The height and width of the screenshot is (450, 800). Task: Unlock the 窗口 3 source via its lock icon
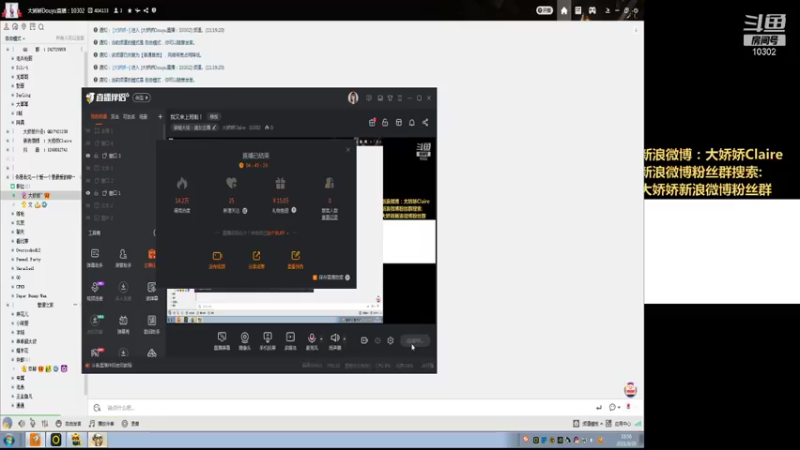click(96, 156)
